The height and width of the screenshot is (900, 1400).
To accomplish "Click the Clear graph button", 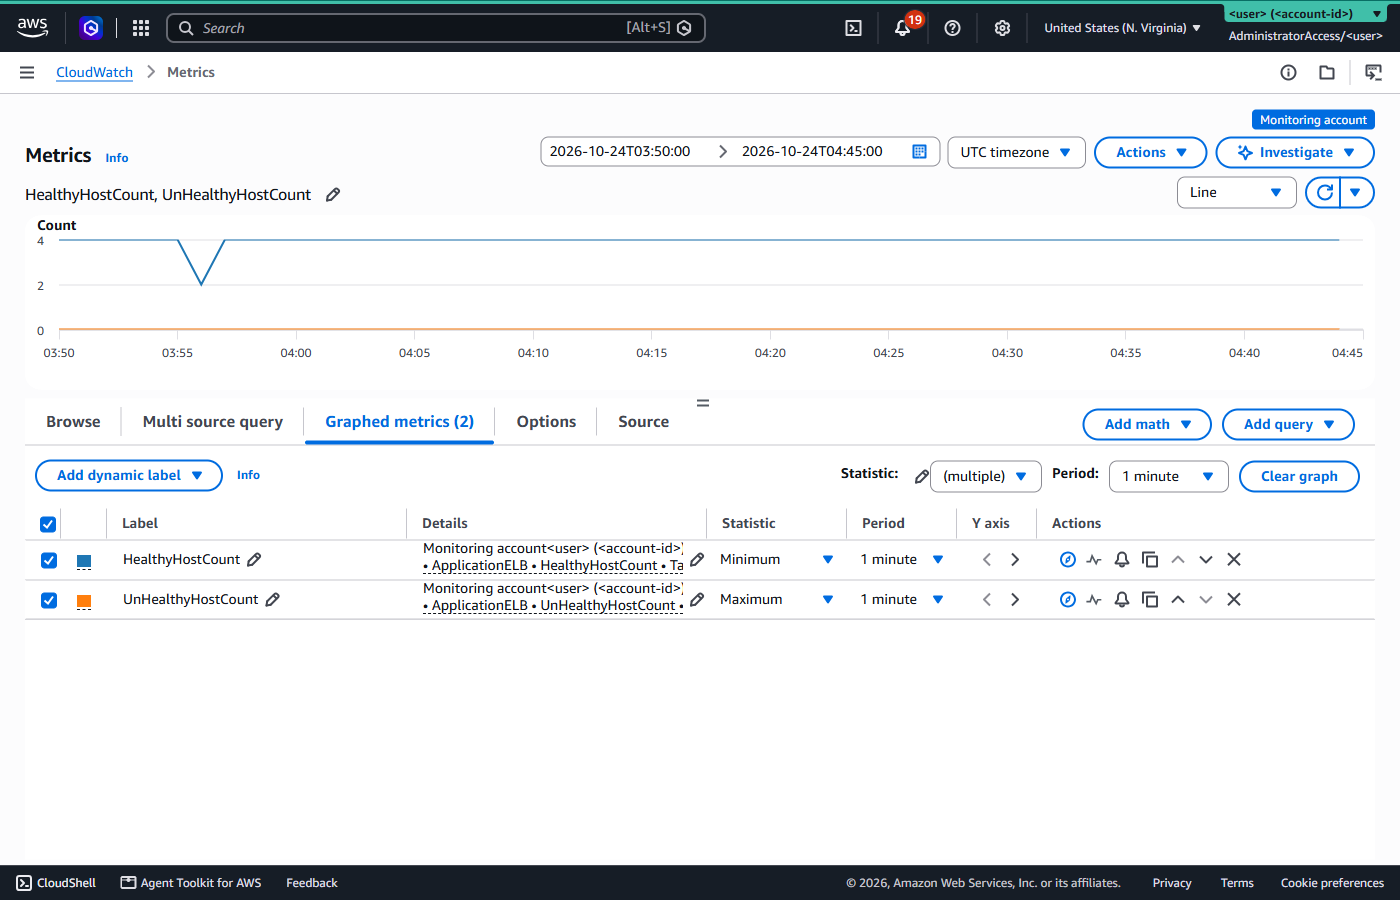I will coord(1299,476).
